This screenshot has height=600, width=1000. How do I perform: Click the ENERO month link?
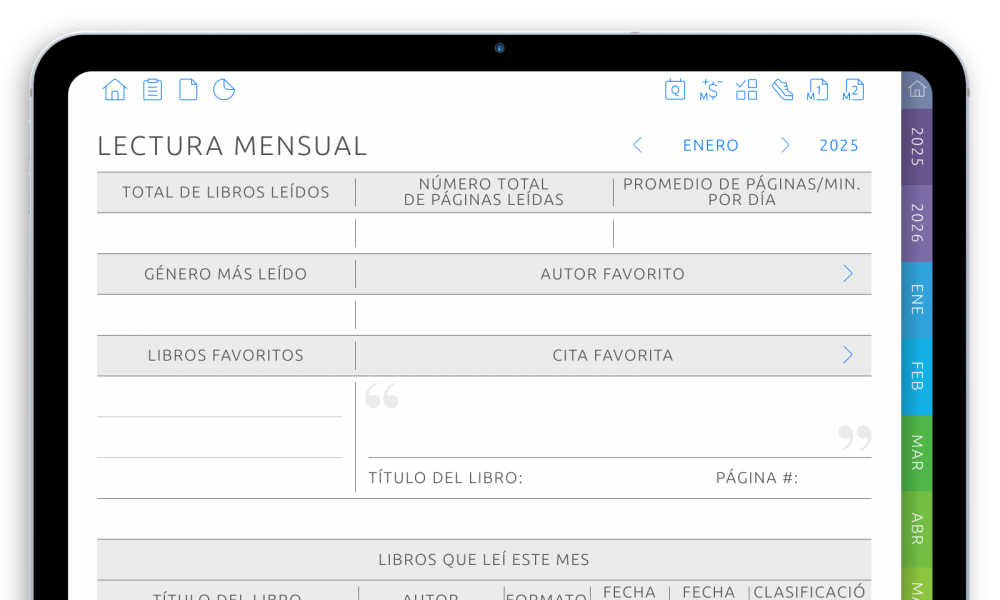[710, 145]
